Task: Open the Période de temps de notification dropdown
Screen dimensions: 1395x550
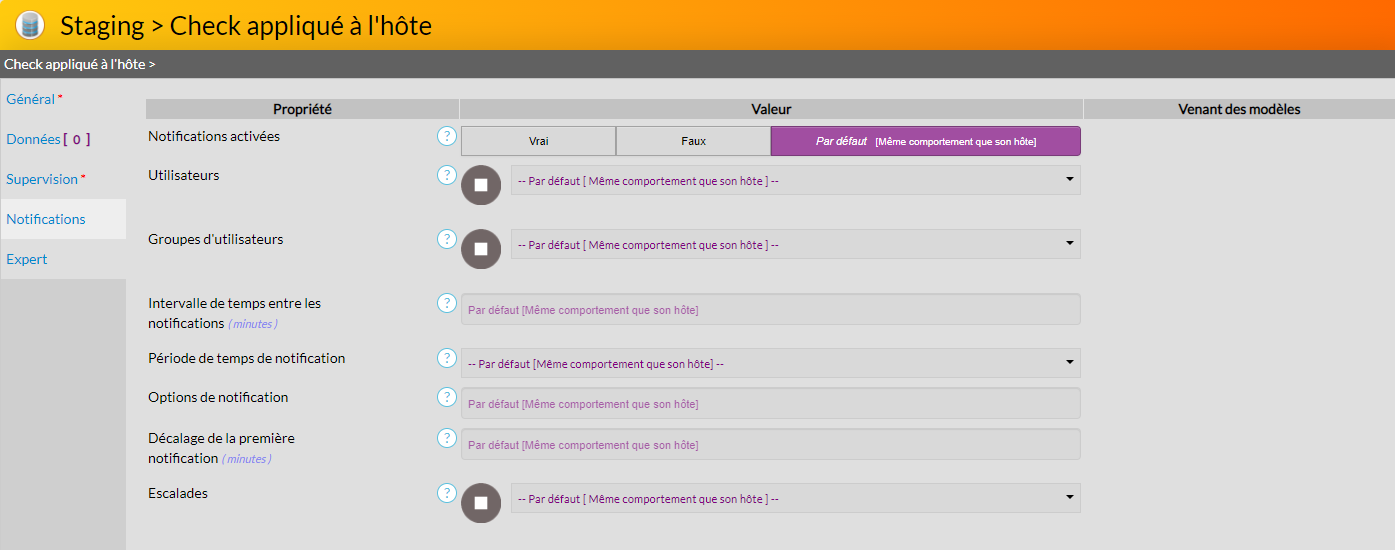Action: pos(770,364)
